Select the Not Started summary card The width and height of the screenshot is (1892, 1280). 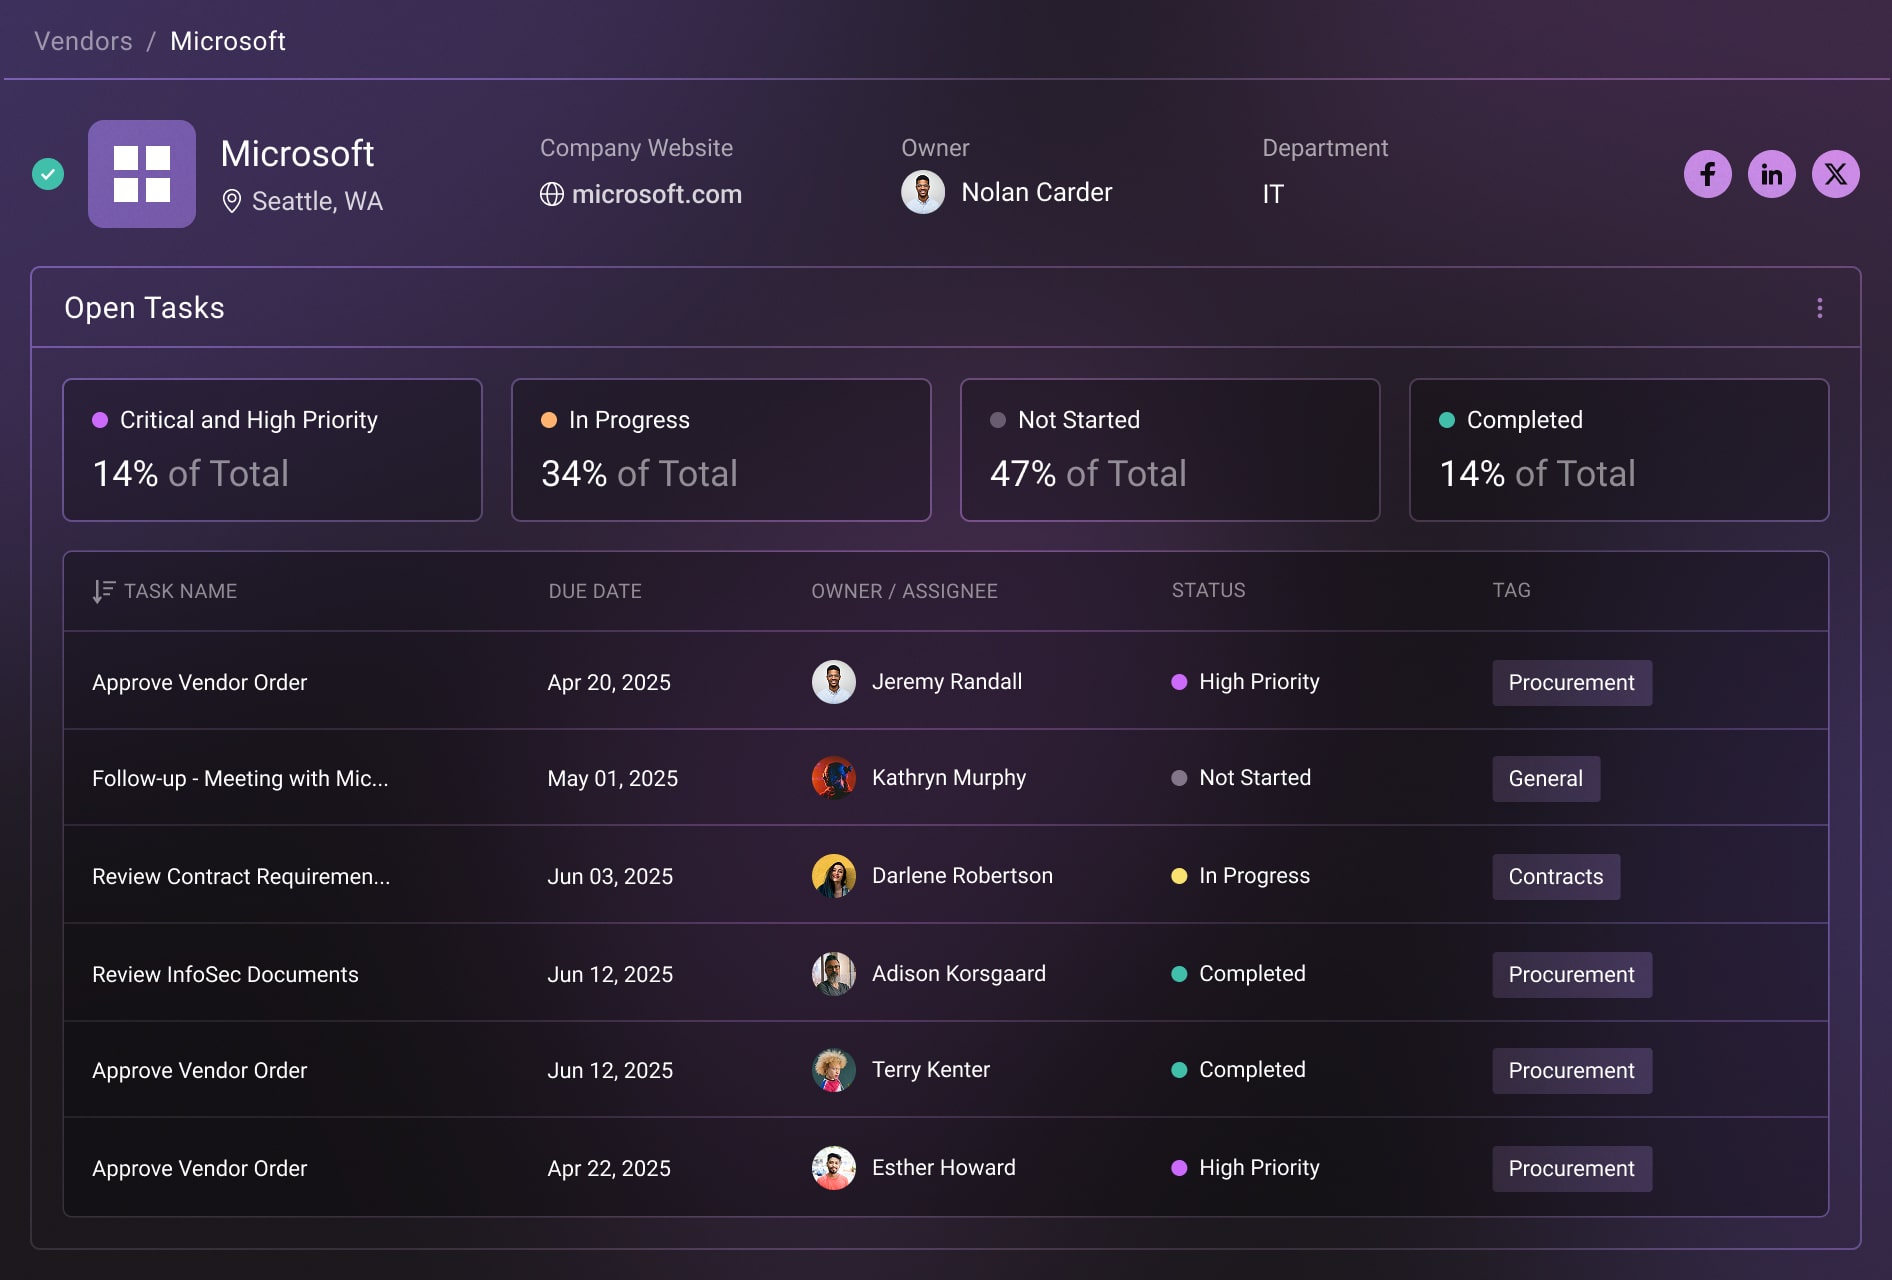pos(1170,450)
